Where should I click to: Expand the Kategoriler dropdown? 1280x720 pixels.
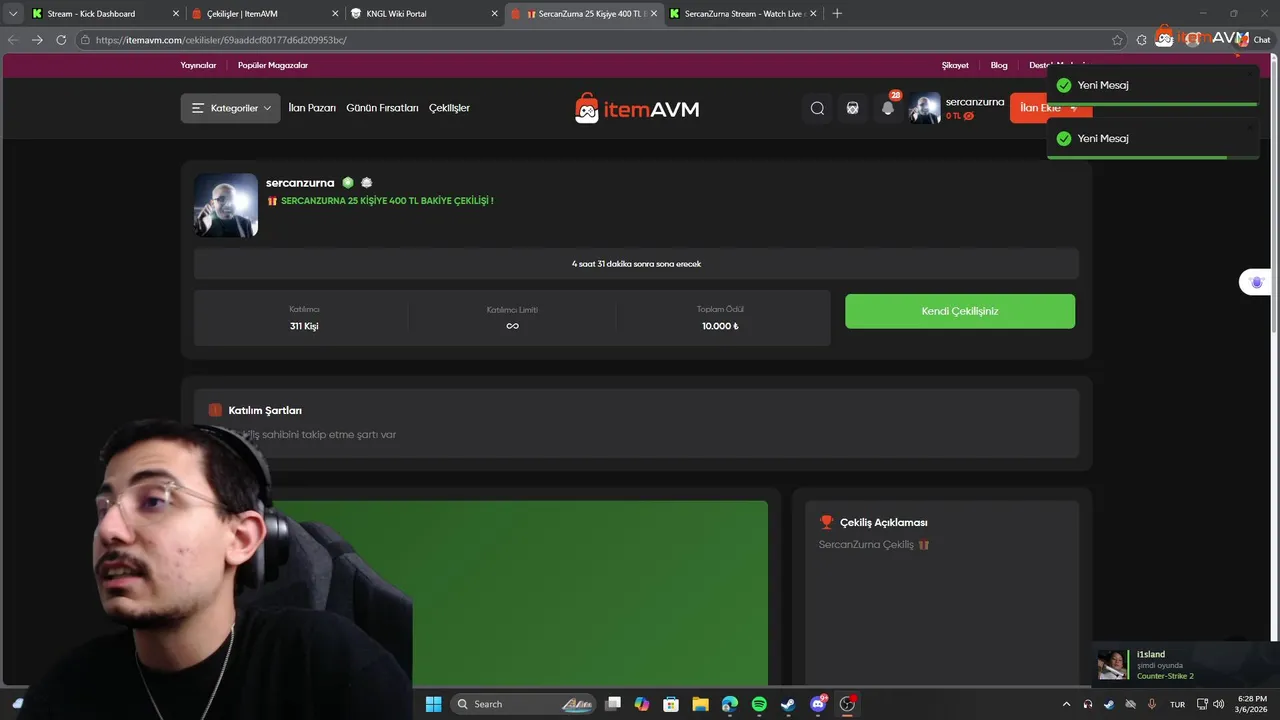231,108
